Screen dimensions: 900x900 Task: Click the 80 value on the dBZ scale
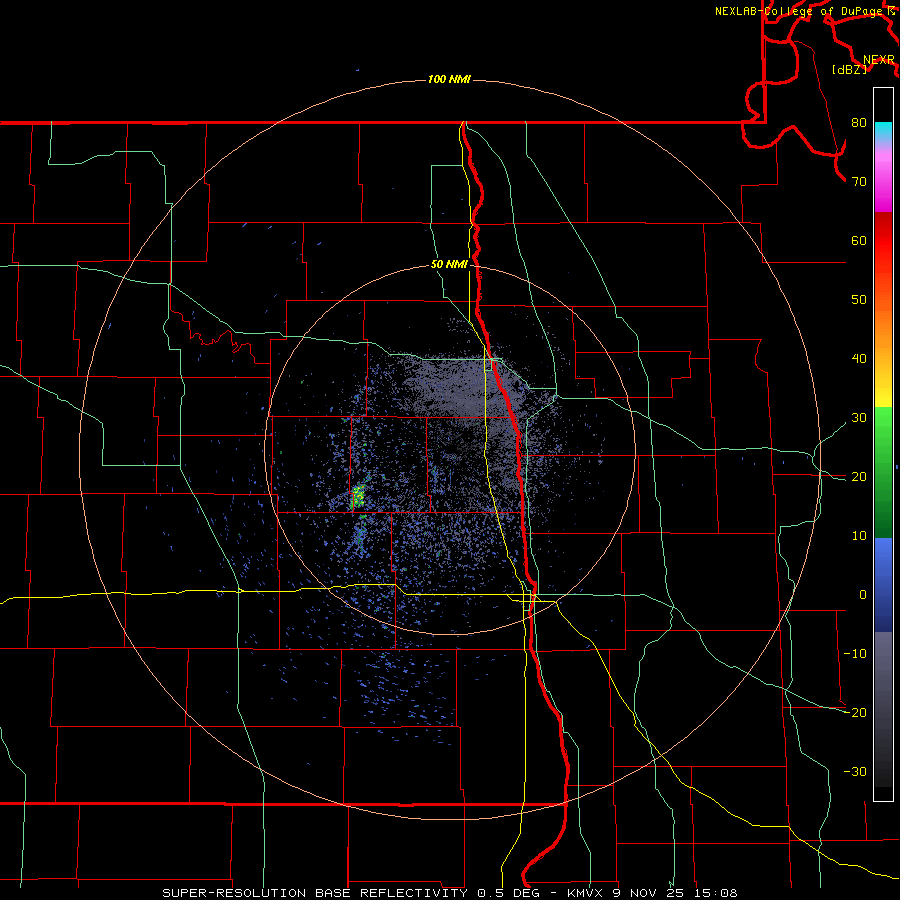(859, 123)
